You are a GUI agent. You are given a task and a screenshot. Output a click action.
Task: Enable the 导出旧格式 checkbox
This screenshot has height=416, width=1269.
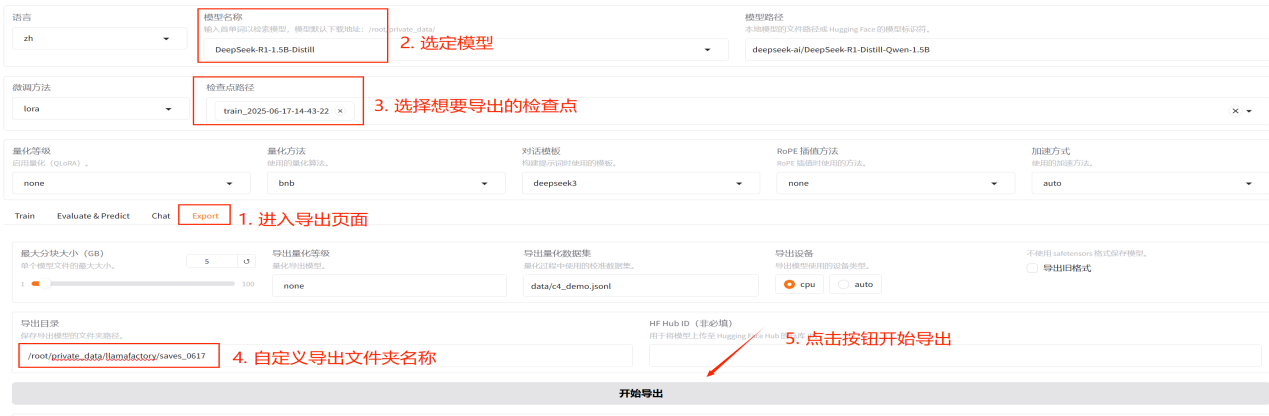point(1033,268)
